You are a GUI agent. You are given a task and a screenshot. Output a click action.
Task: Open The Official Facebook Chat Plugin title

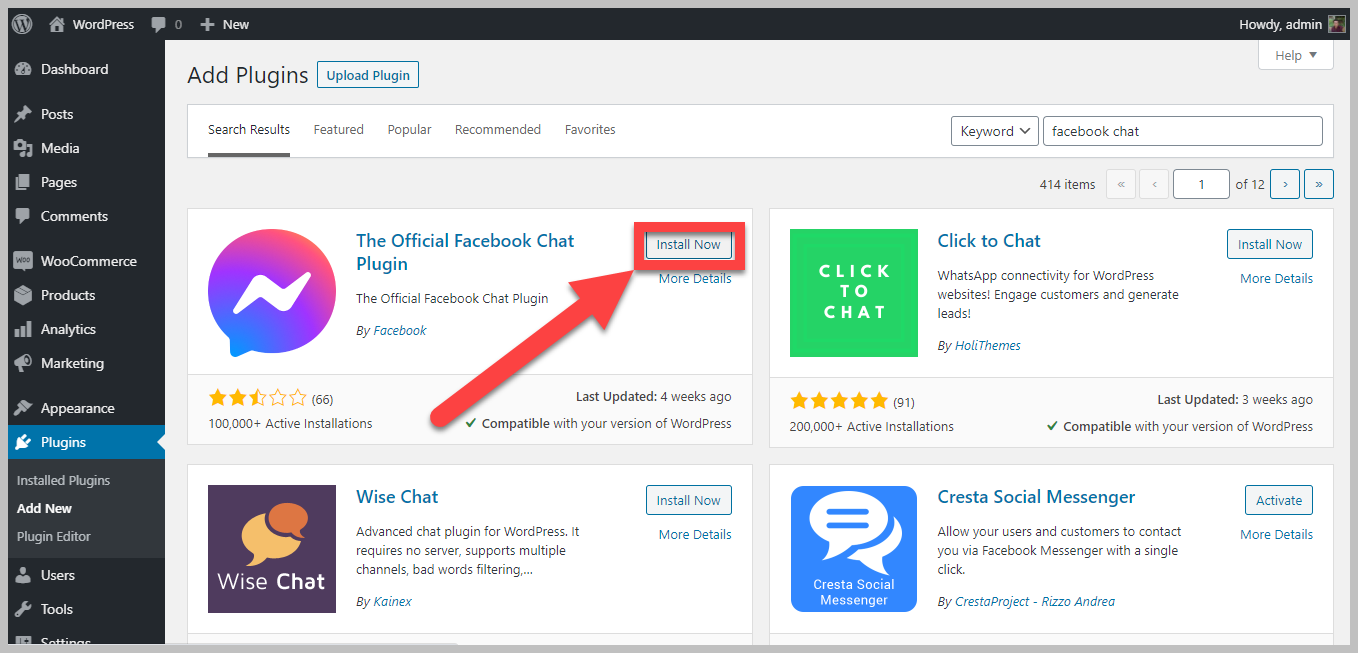(465, 252)
